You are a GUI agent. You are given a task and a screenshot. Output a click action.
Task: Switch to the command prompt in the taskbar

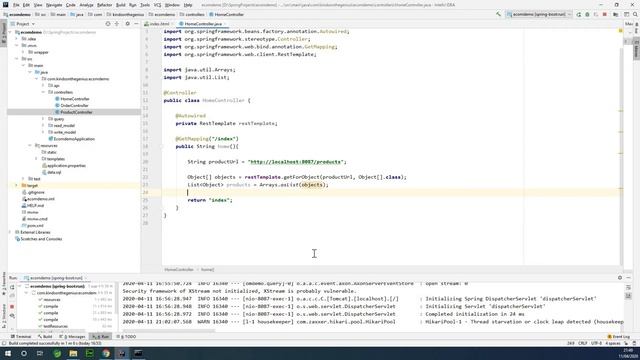pyautogui.click(x=138, y=353)
